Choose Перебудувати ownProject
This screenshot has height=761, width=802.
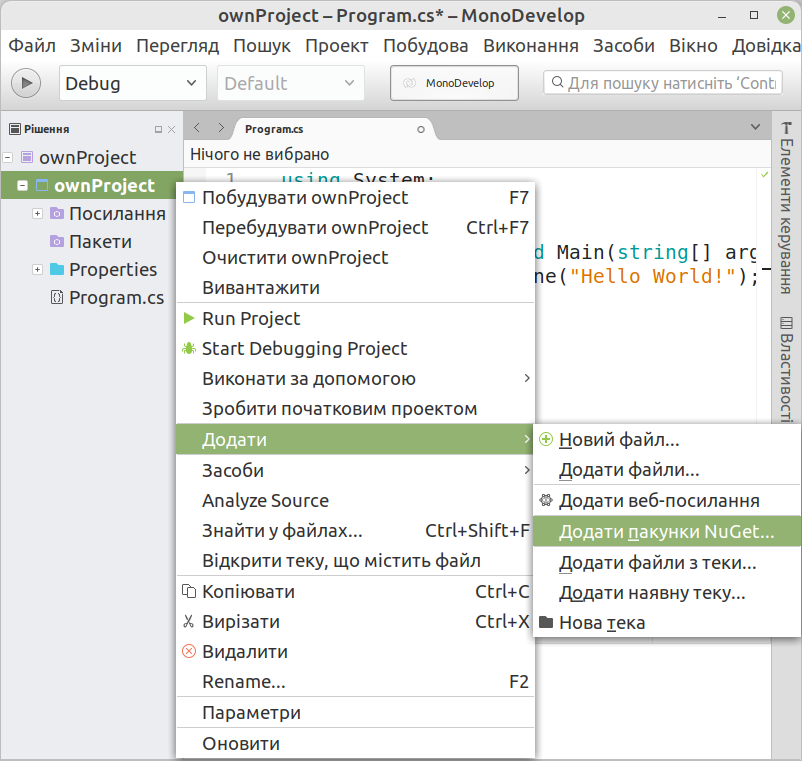[355, 228]
